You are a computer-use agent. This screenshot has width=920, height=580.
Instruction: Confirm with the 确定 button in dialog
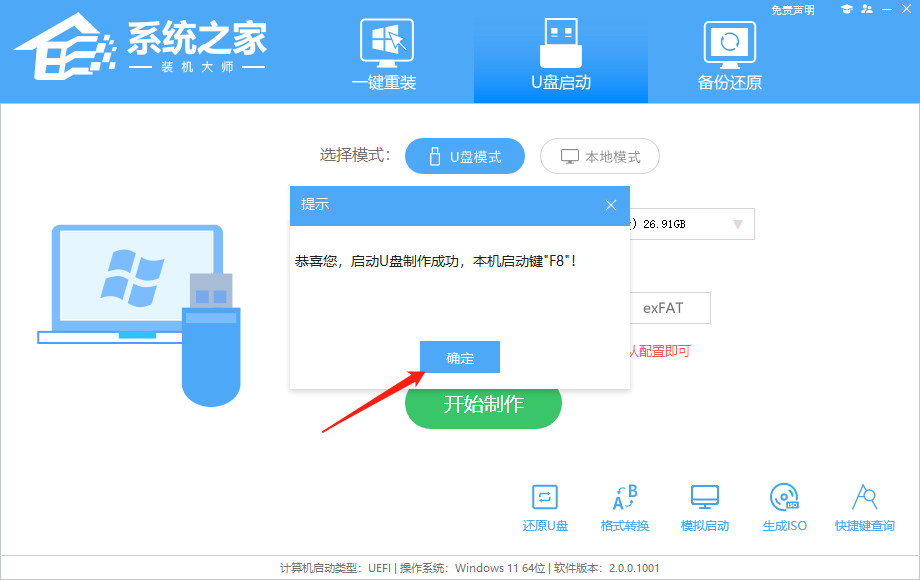tap(459, 357)
